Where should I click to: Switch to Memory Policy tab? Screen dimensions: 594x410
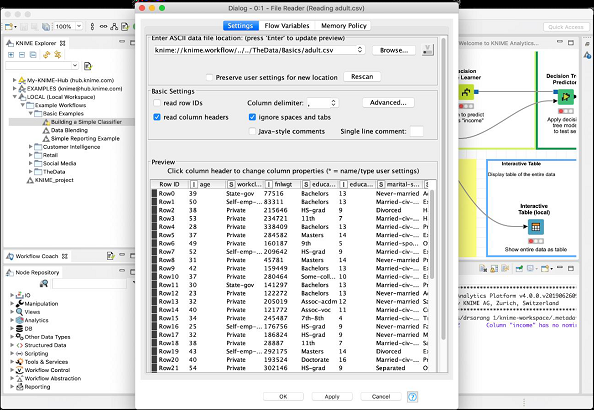344,26
